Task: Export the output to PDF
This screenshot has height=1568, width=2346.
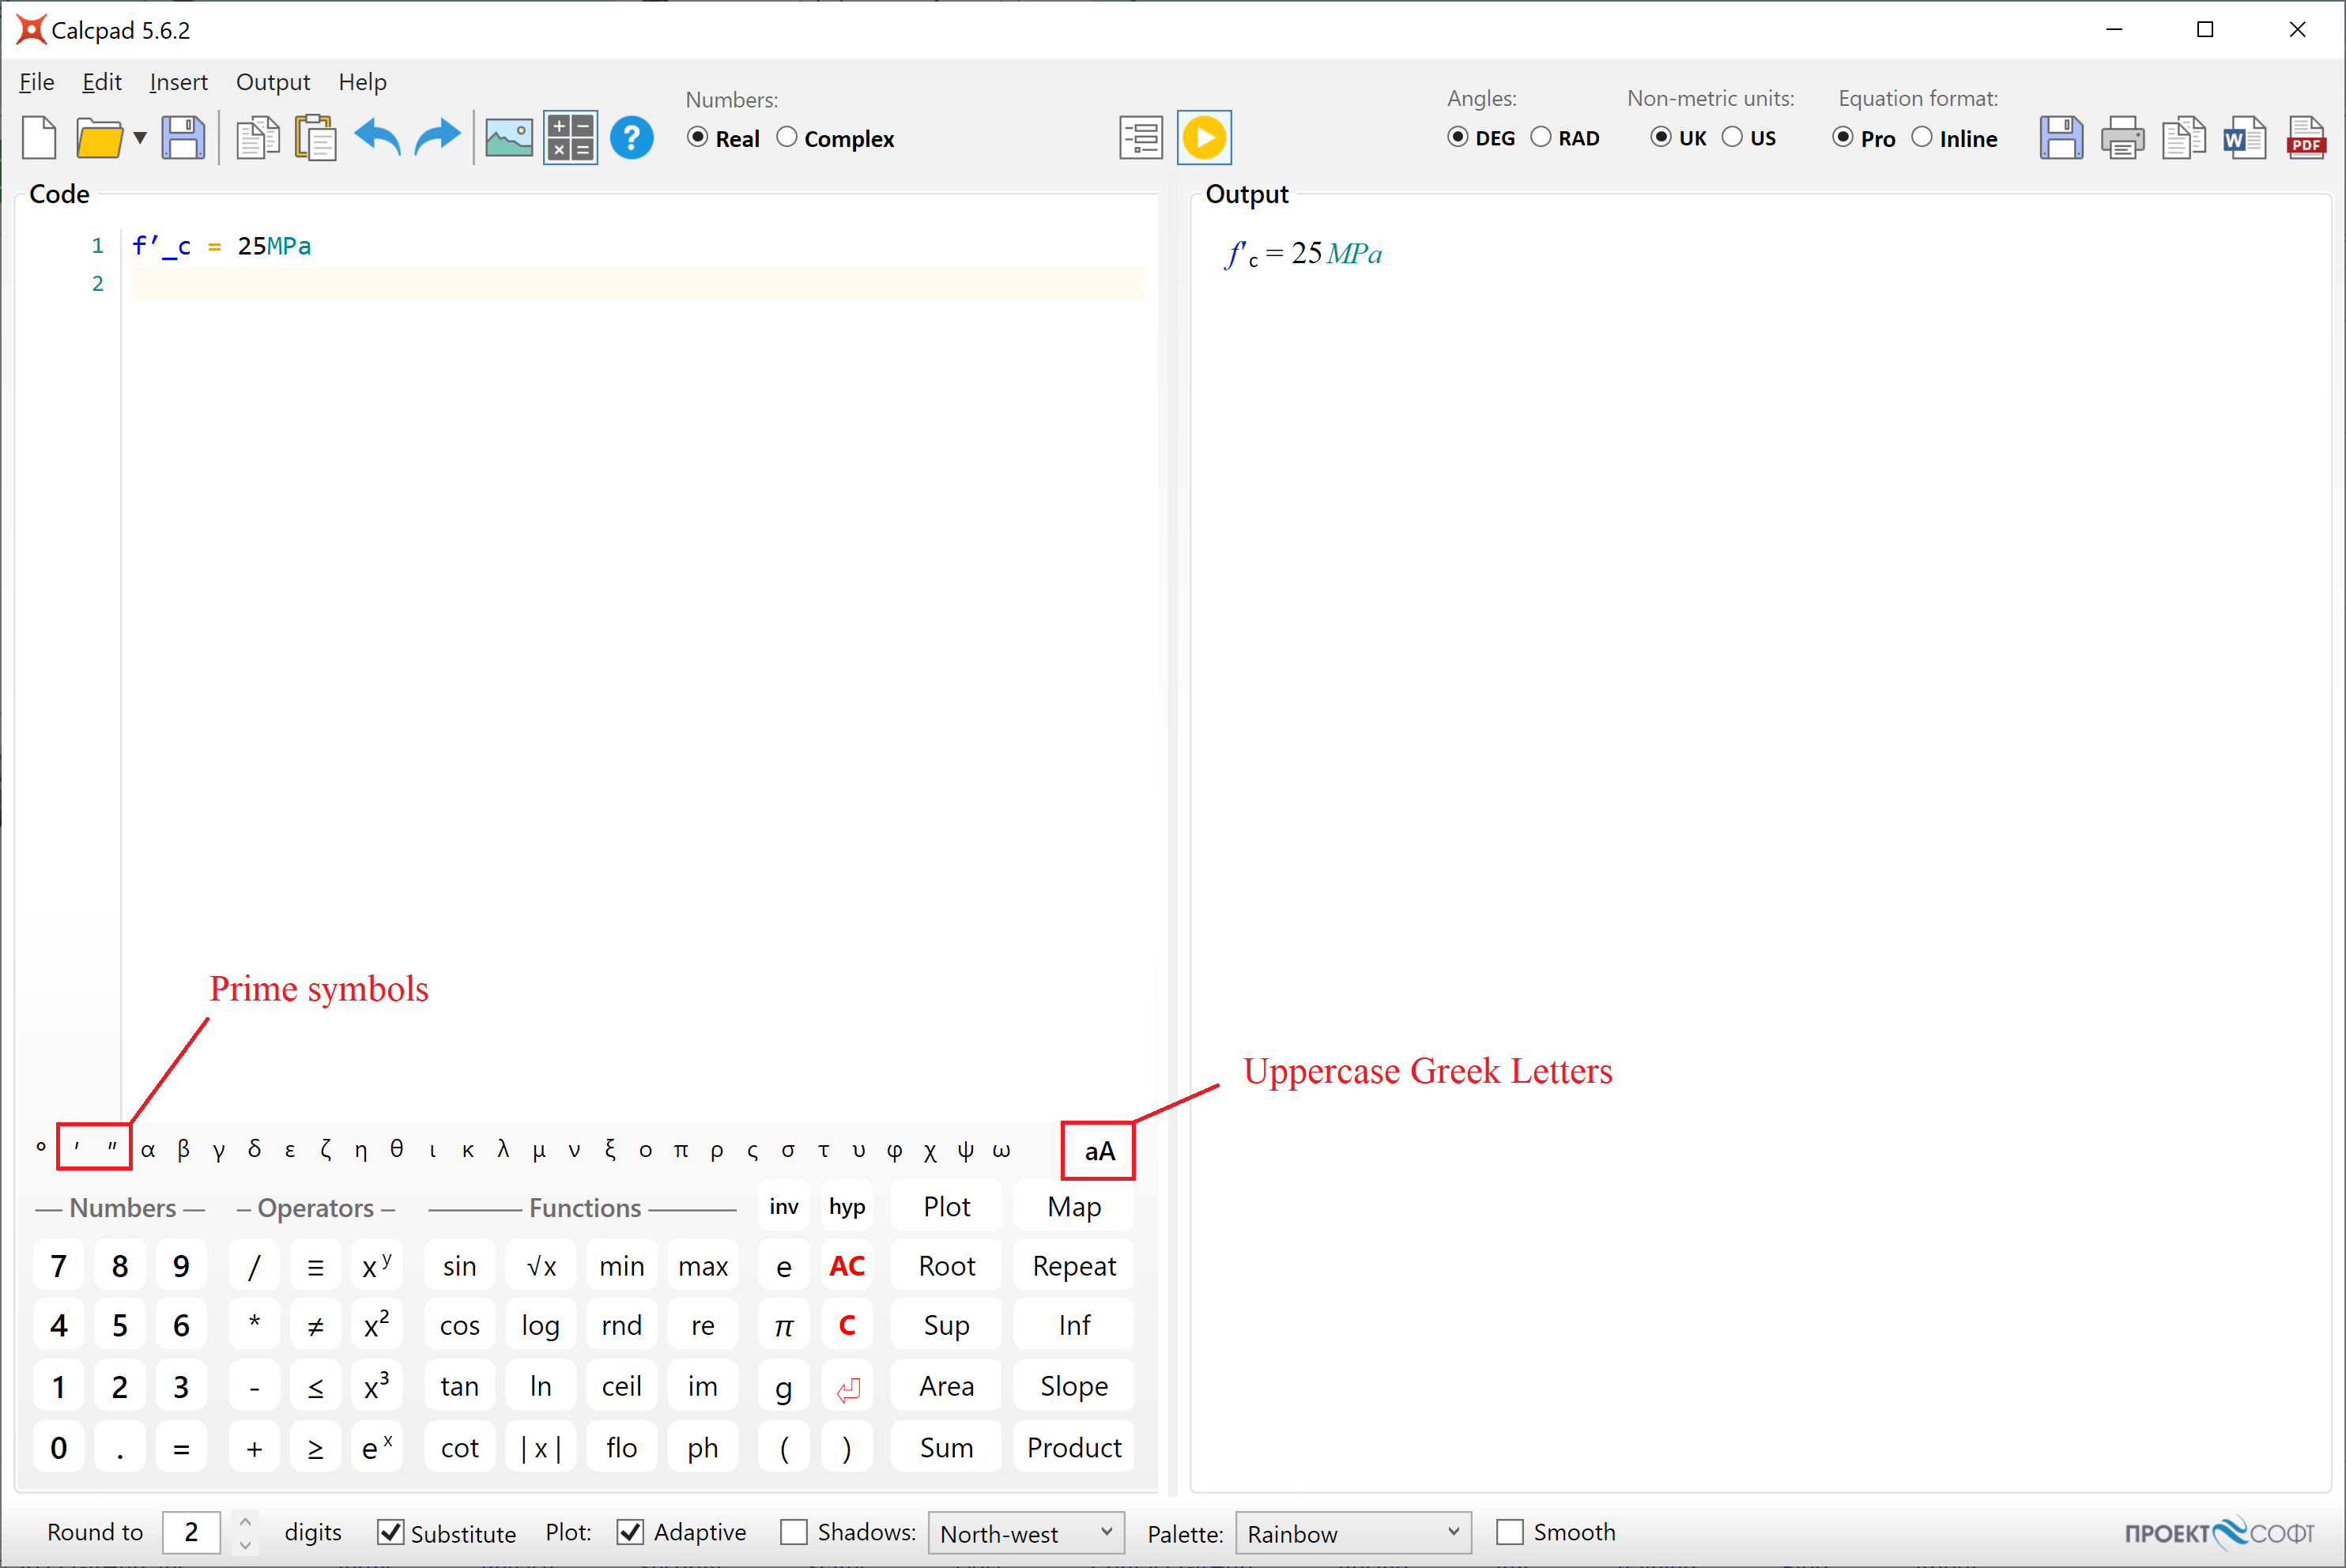Action: point(2306,137)
